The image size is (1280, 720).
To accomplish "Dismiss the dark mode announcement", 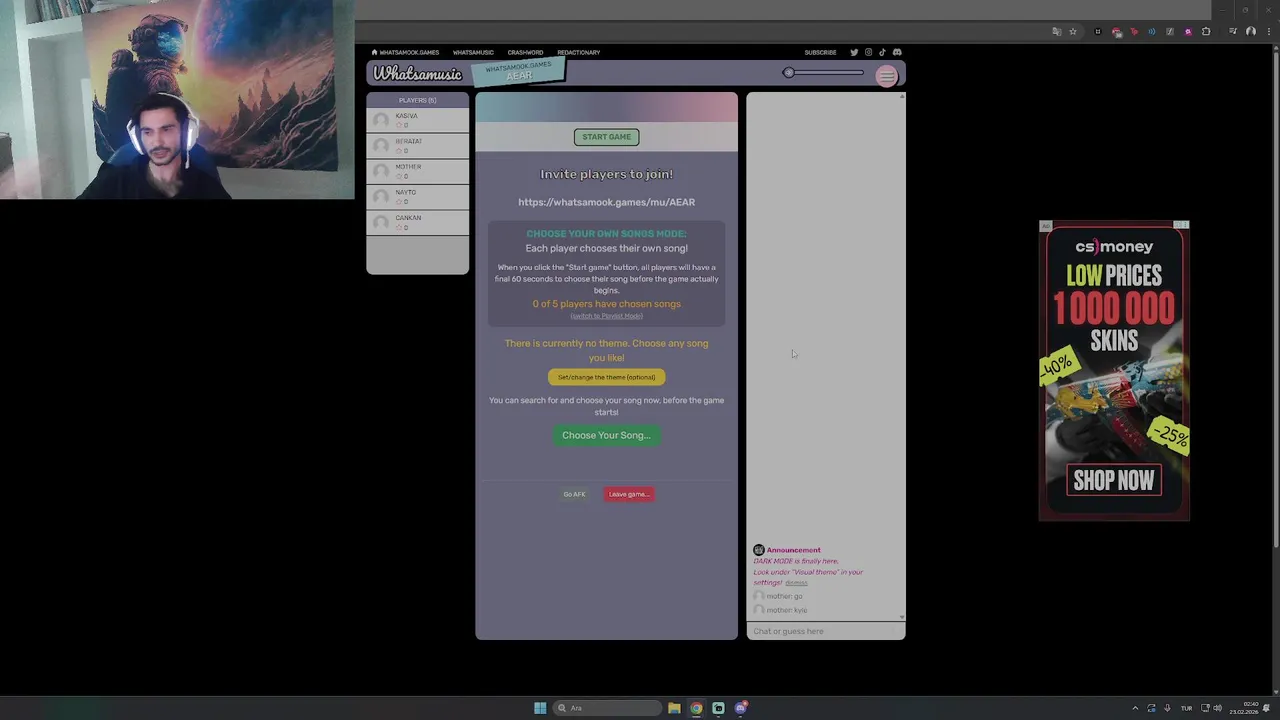I will (796, 583).
